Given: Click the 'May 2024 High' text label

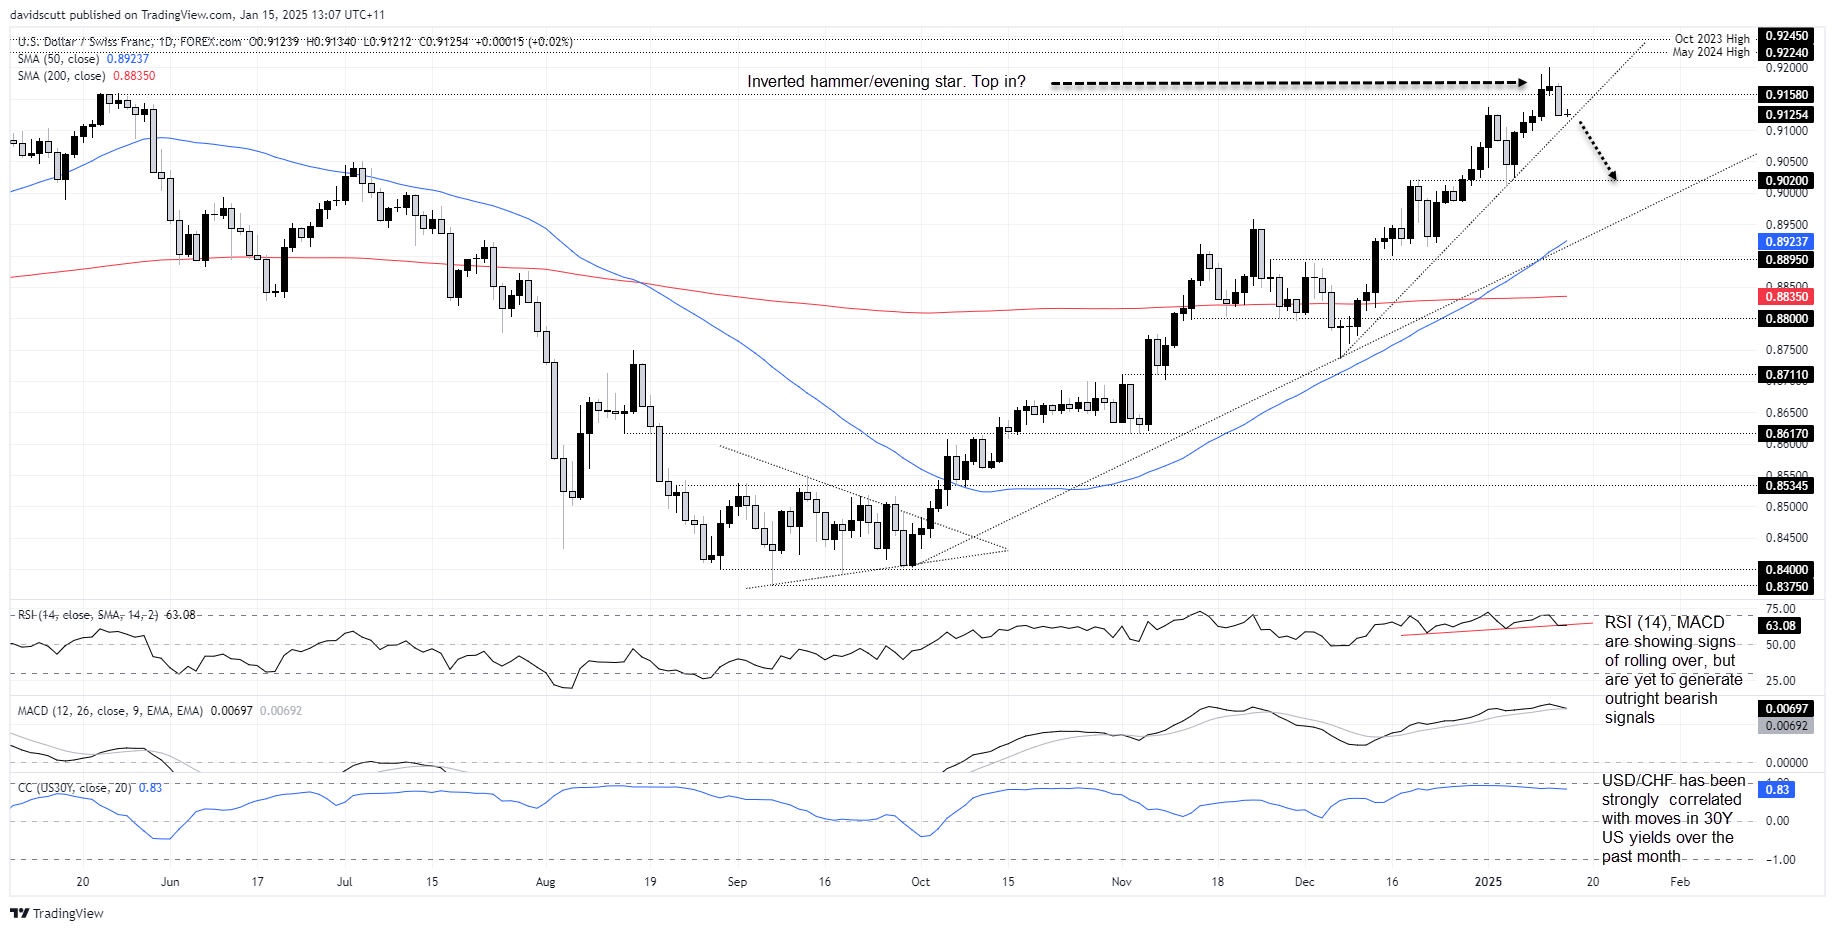Looking at the screenshot, I should 1711,52.
